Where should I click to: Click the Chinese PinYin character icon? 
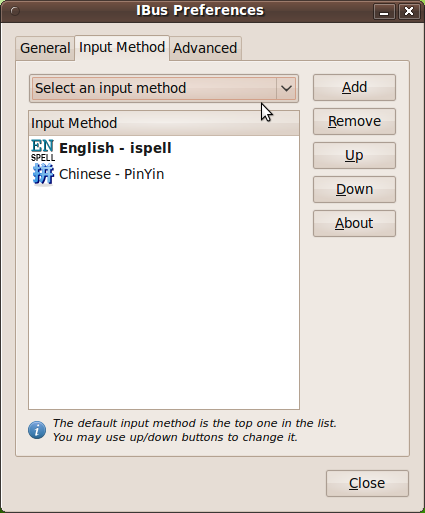click(43, 174)
